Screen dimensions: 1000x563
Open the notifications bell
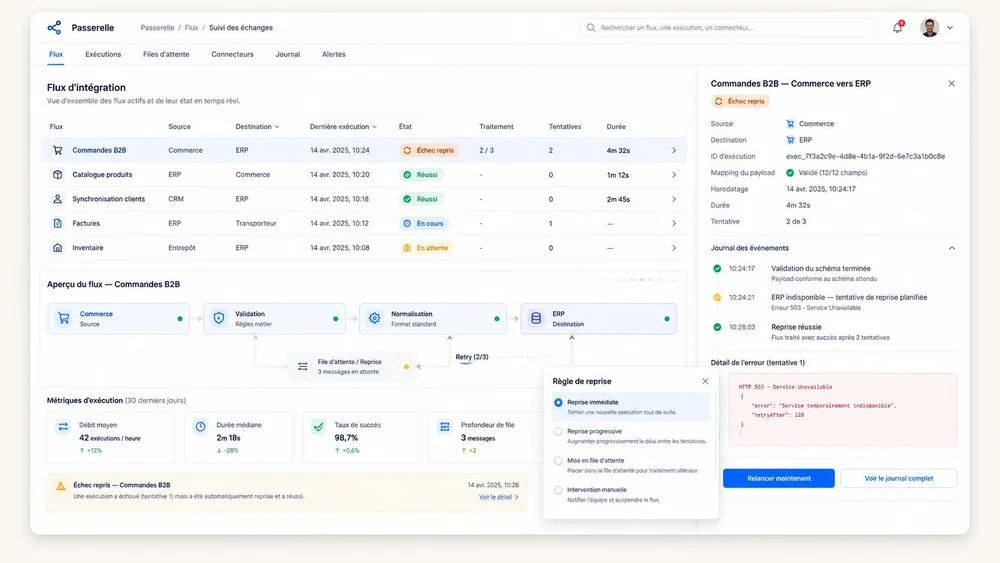coord(897,27)
